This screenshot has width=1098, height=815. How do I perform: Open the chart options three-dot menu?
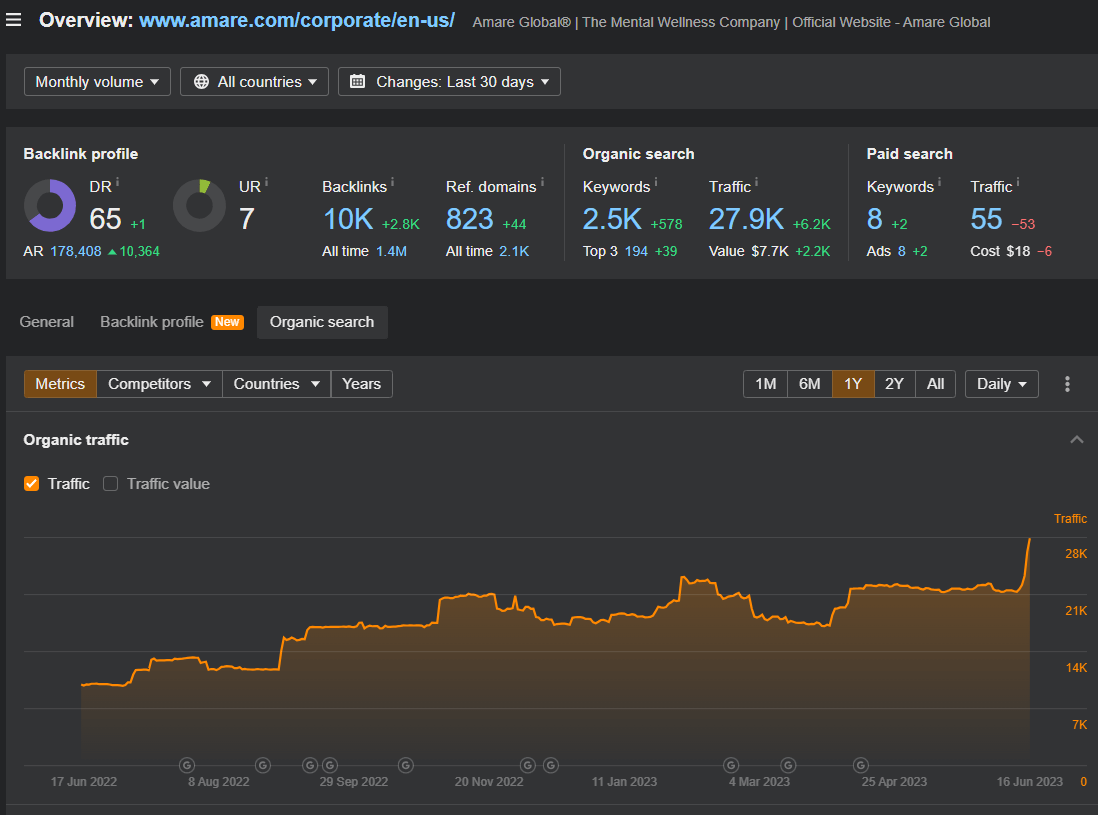pyautogui.click(x=1067, y=384)
